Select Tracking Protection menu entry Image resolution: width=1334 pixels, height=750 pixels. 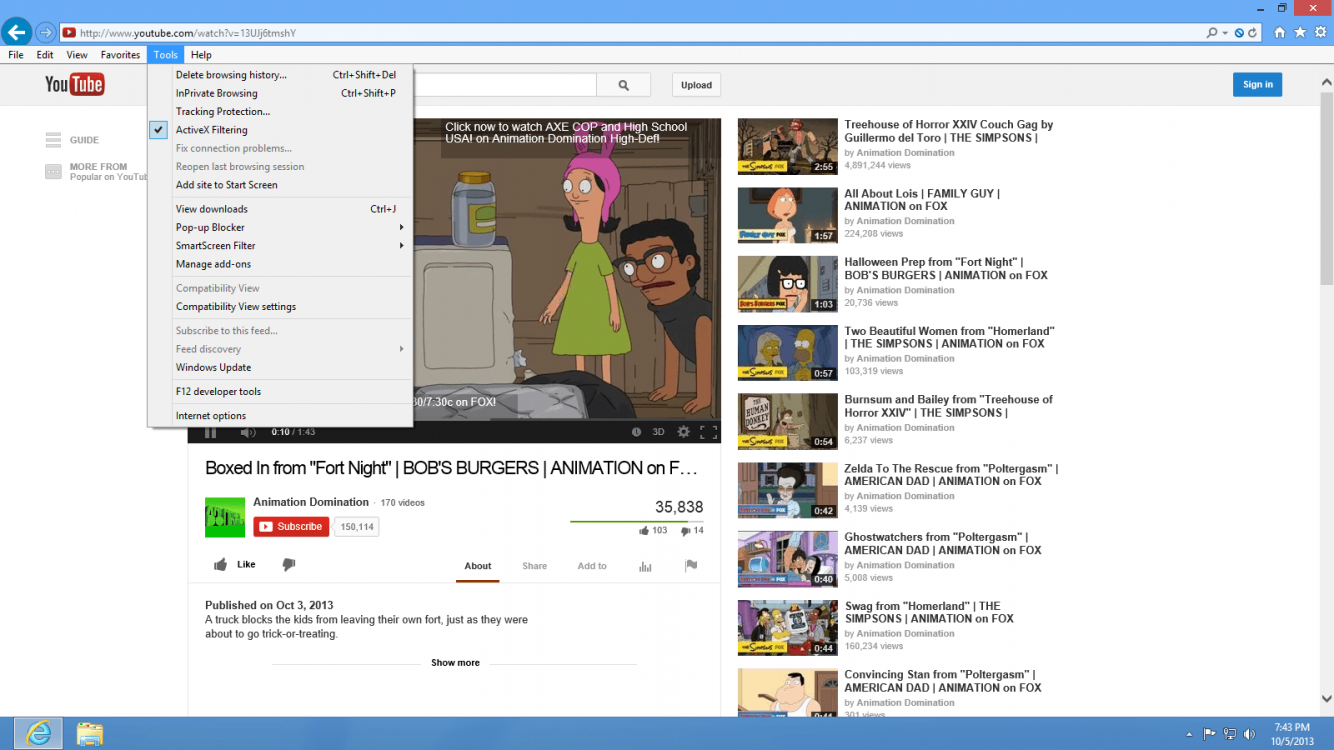(x=280, y=112)
